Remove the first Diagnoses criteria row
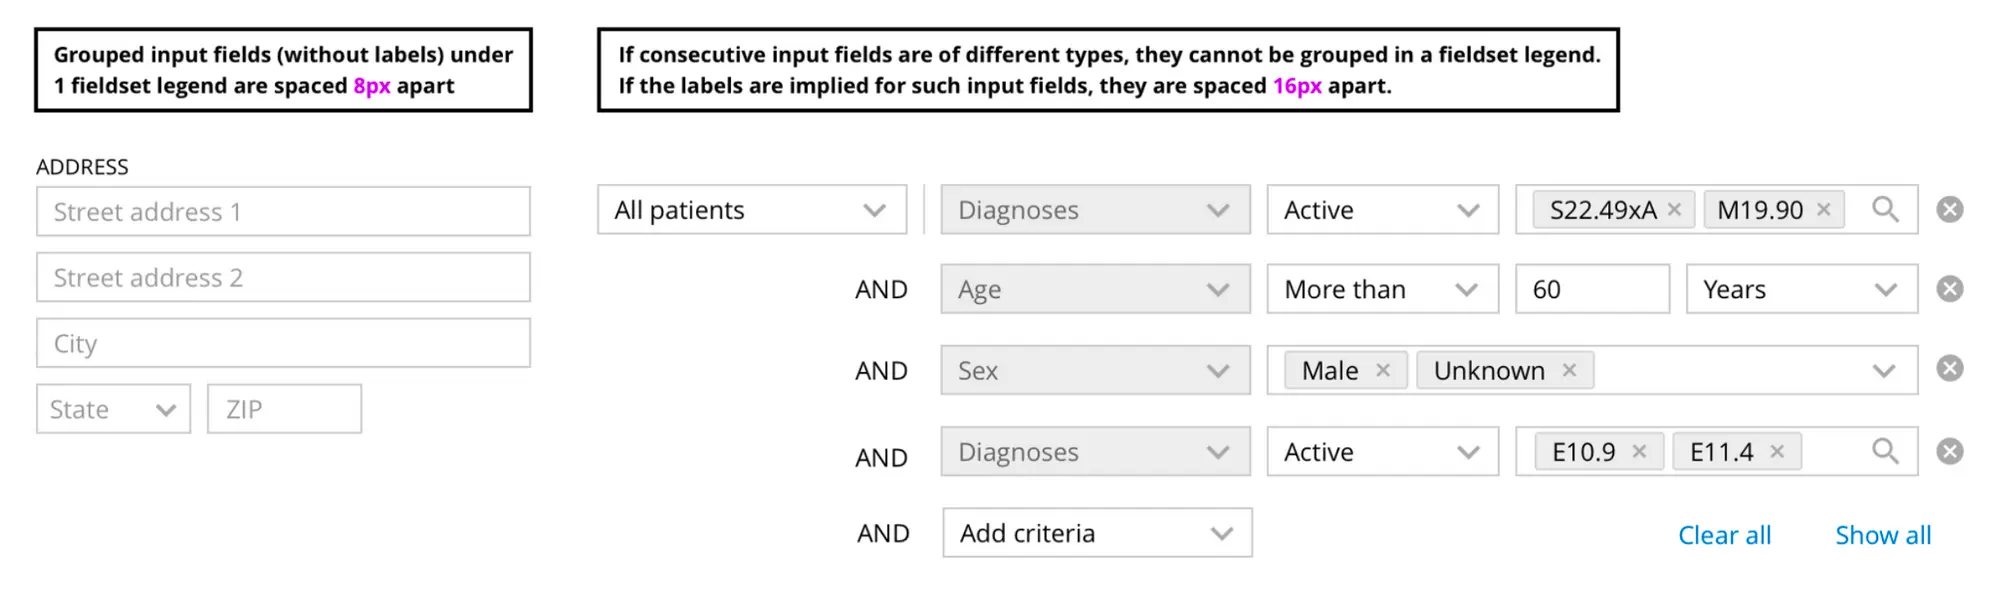The image size is (2000, 605). [x=1949, y=209]
